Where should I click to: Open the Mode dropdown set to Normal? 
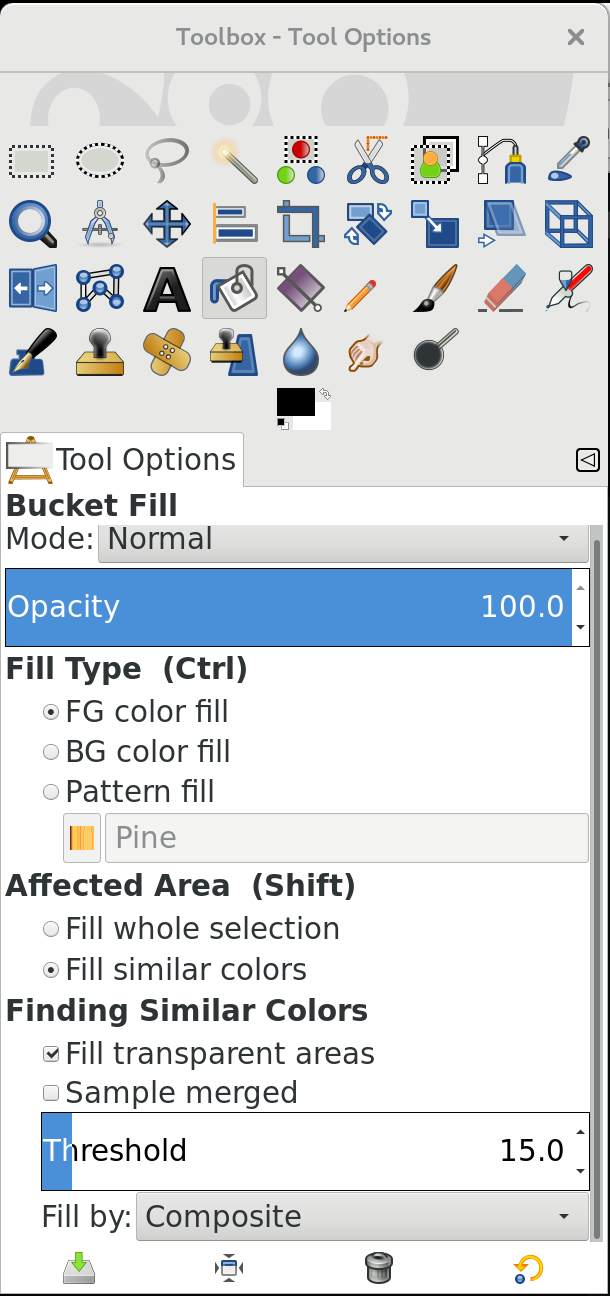pos(342,540)
